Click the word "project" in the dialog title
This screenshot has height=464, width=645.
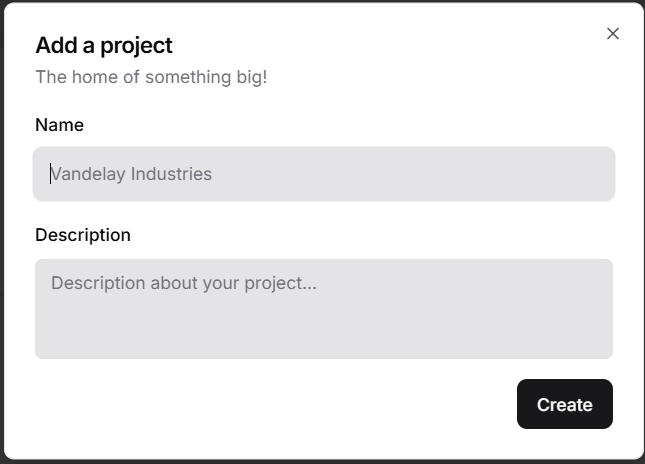(136, 46)
